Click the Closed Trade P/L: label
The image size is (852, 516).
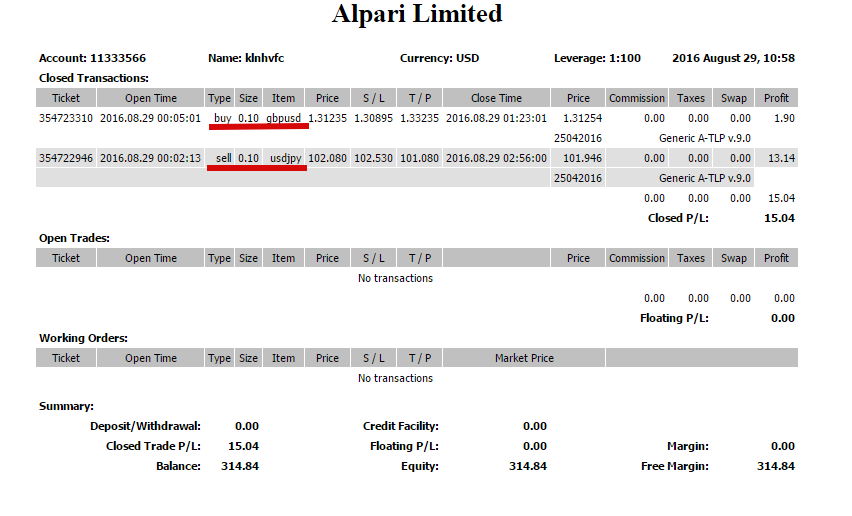[153, 446]
